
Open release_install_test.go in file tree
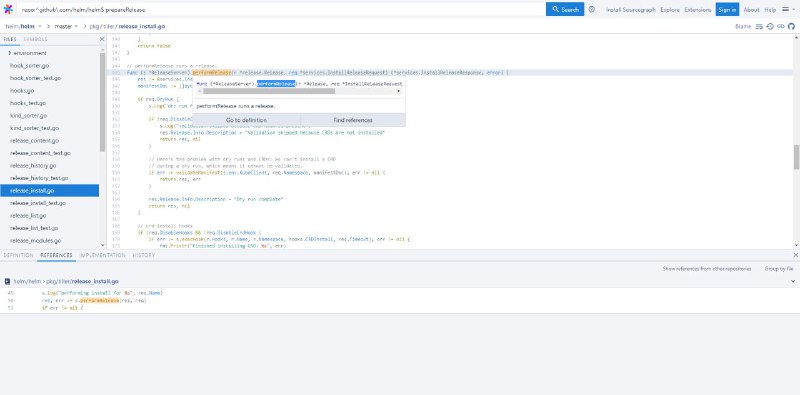coord(38,203)
